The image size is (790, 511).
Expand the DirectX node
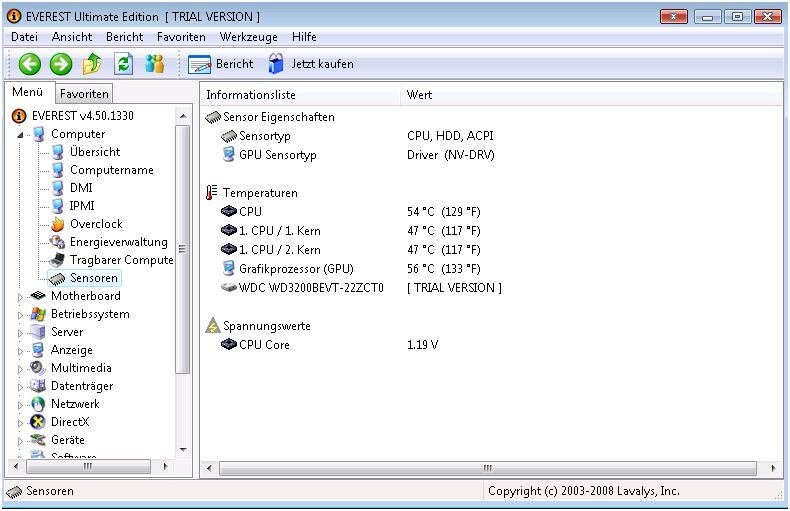pos(20,423)
